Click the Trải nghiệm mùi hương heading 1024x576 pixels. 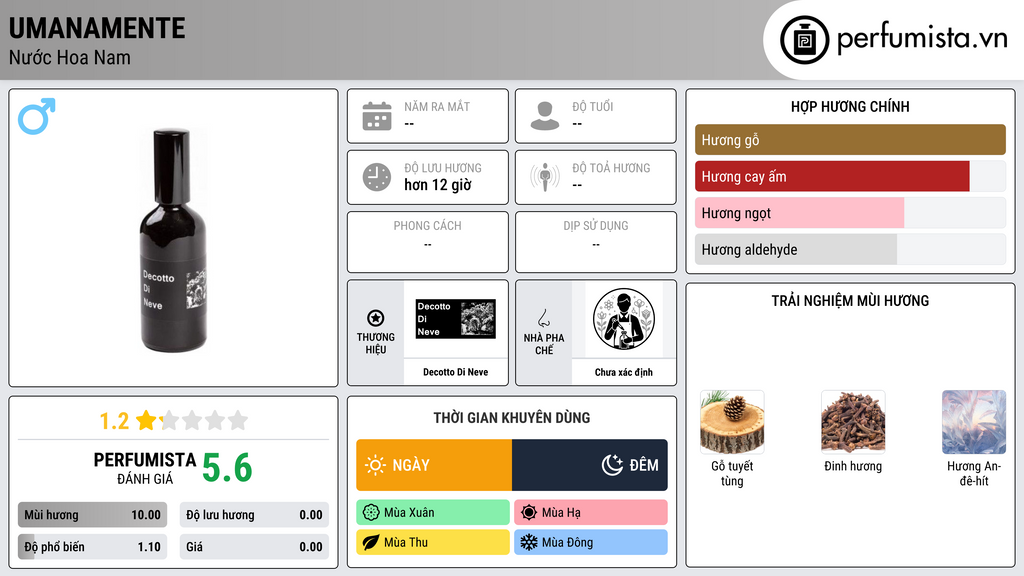850,301
